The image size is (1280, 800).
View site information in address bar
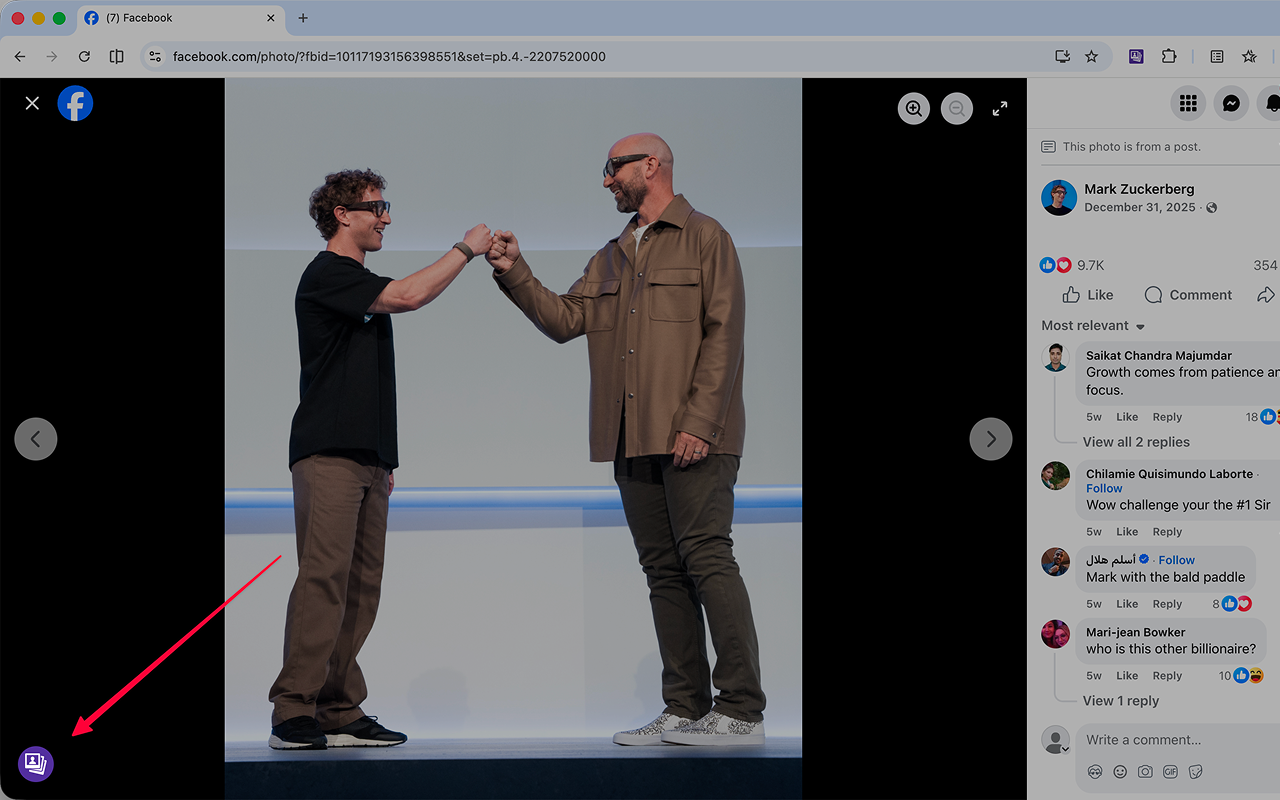tap(155, 57)
